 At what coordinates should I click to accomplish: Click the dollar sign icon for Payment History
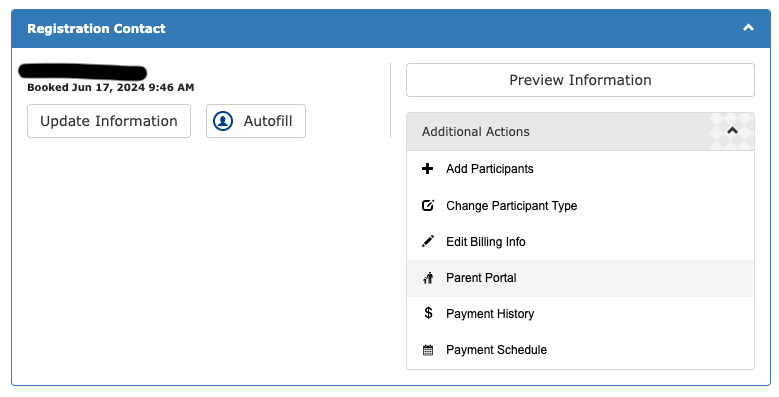(428, 313)
